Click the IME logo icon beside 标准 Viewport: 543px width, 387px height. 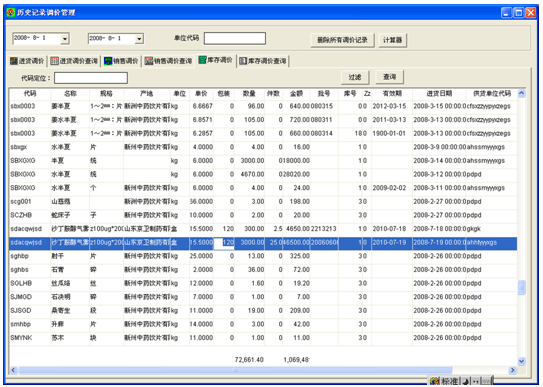click(435, 381)
